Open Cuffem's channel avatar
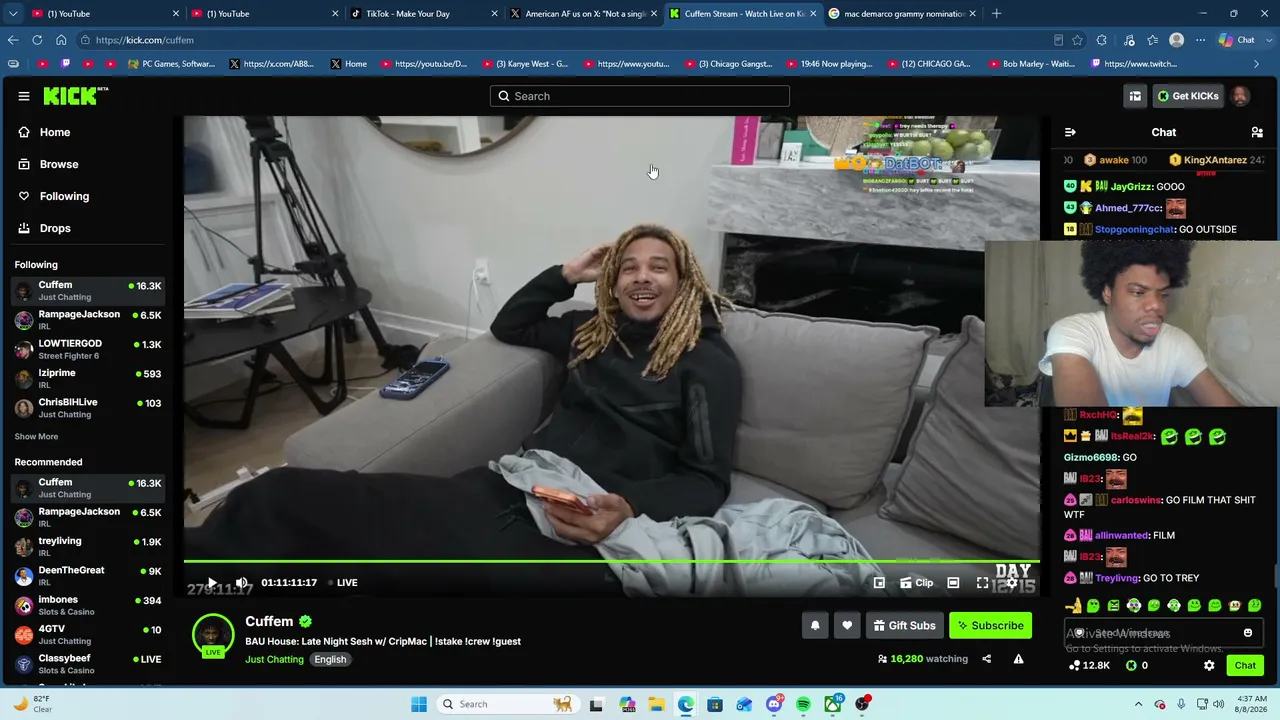Screen dimensions: 1280x720 coord(212,635)
